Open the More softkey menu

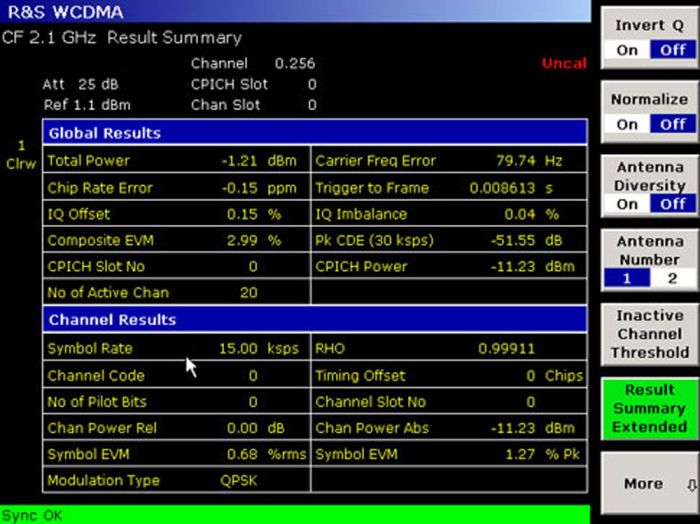(x=650, y=483)
